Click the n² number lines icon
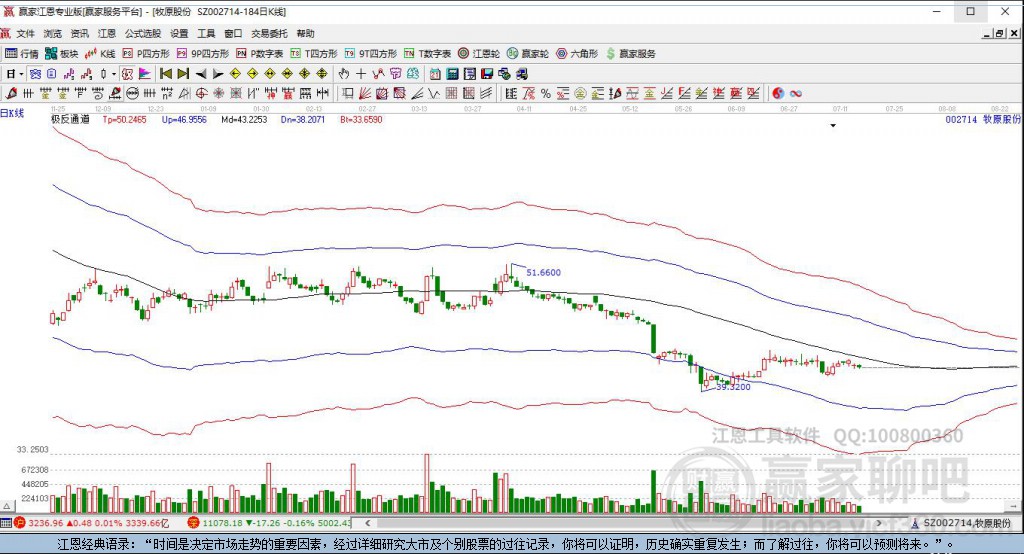The height and width of the screenshot is (554, 1024). point(167,93)
